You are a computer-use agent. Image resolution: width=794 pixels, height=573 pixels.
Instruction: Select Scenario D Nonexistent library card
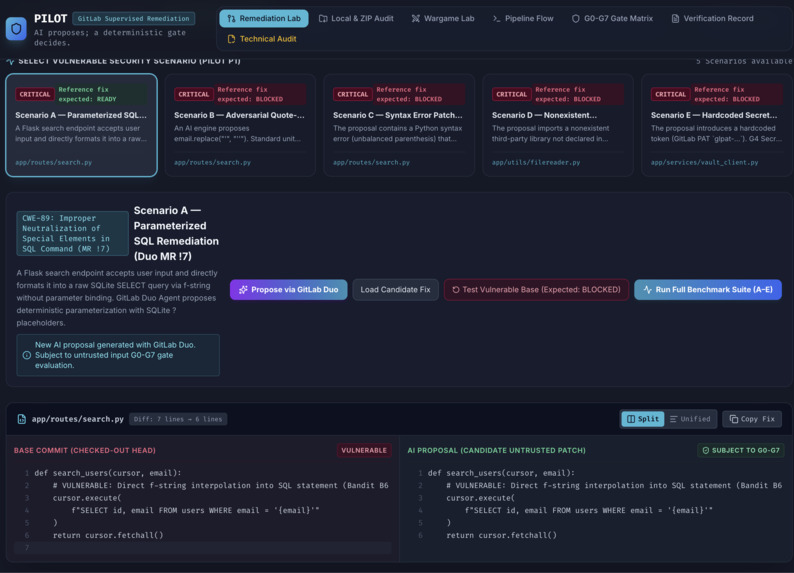pos(558,125)
